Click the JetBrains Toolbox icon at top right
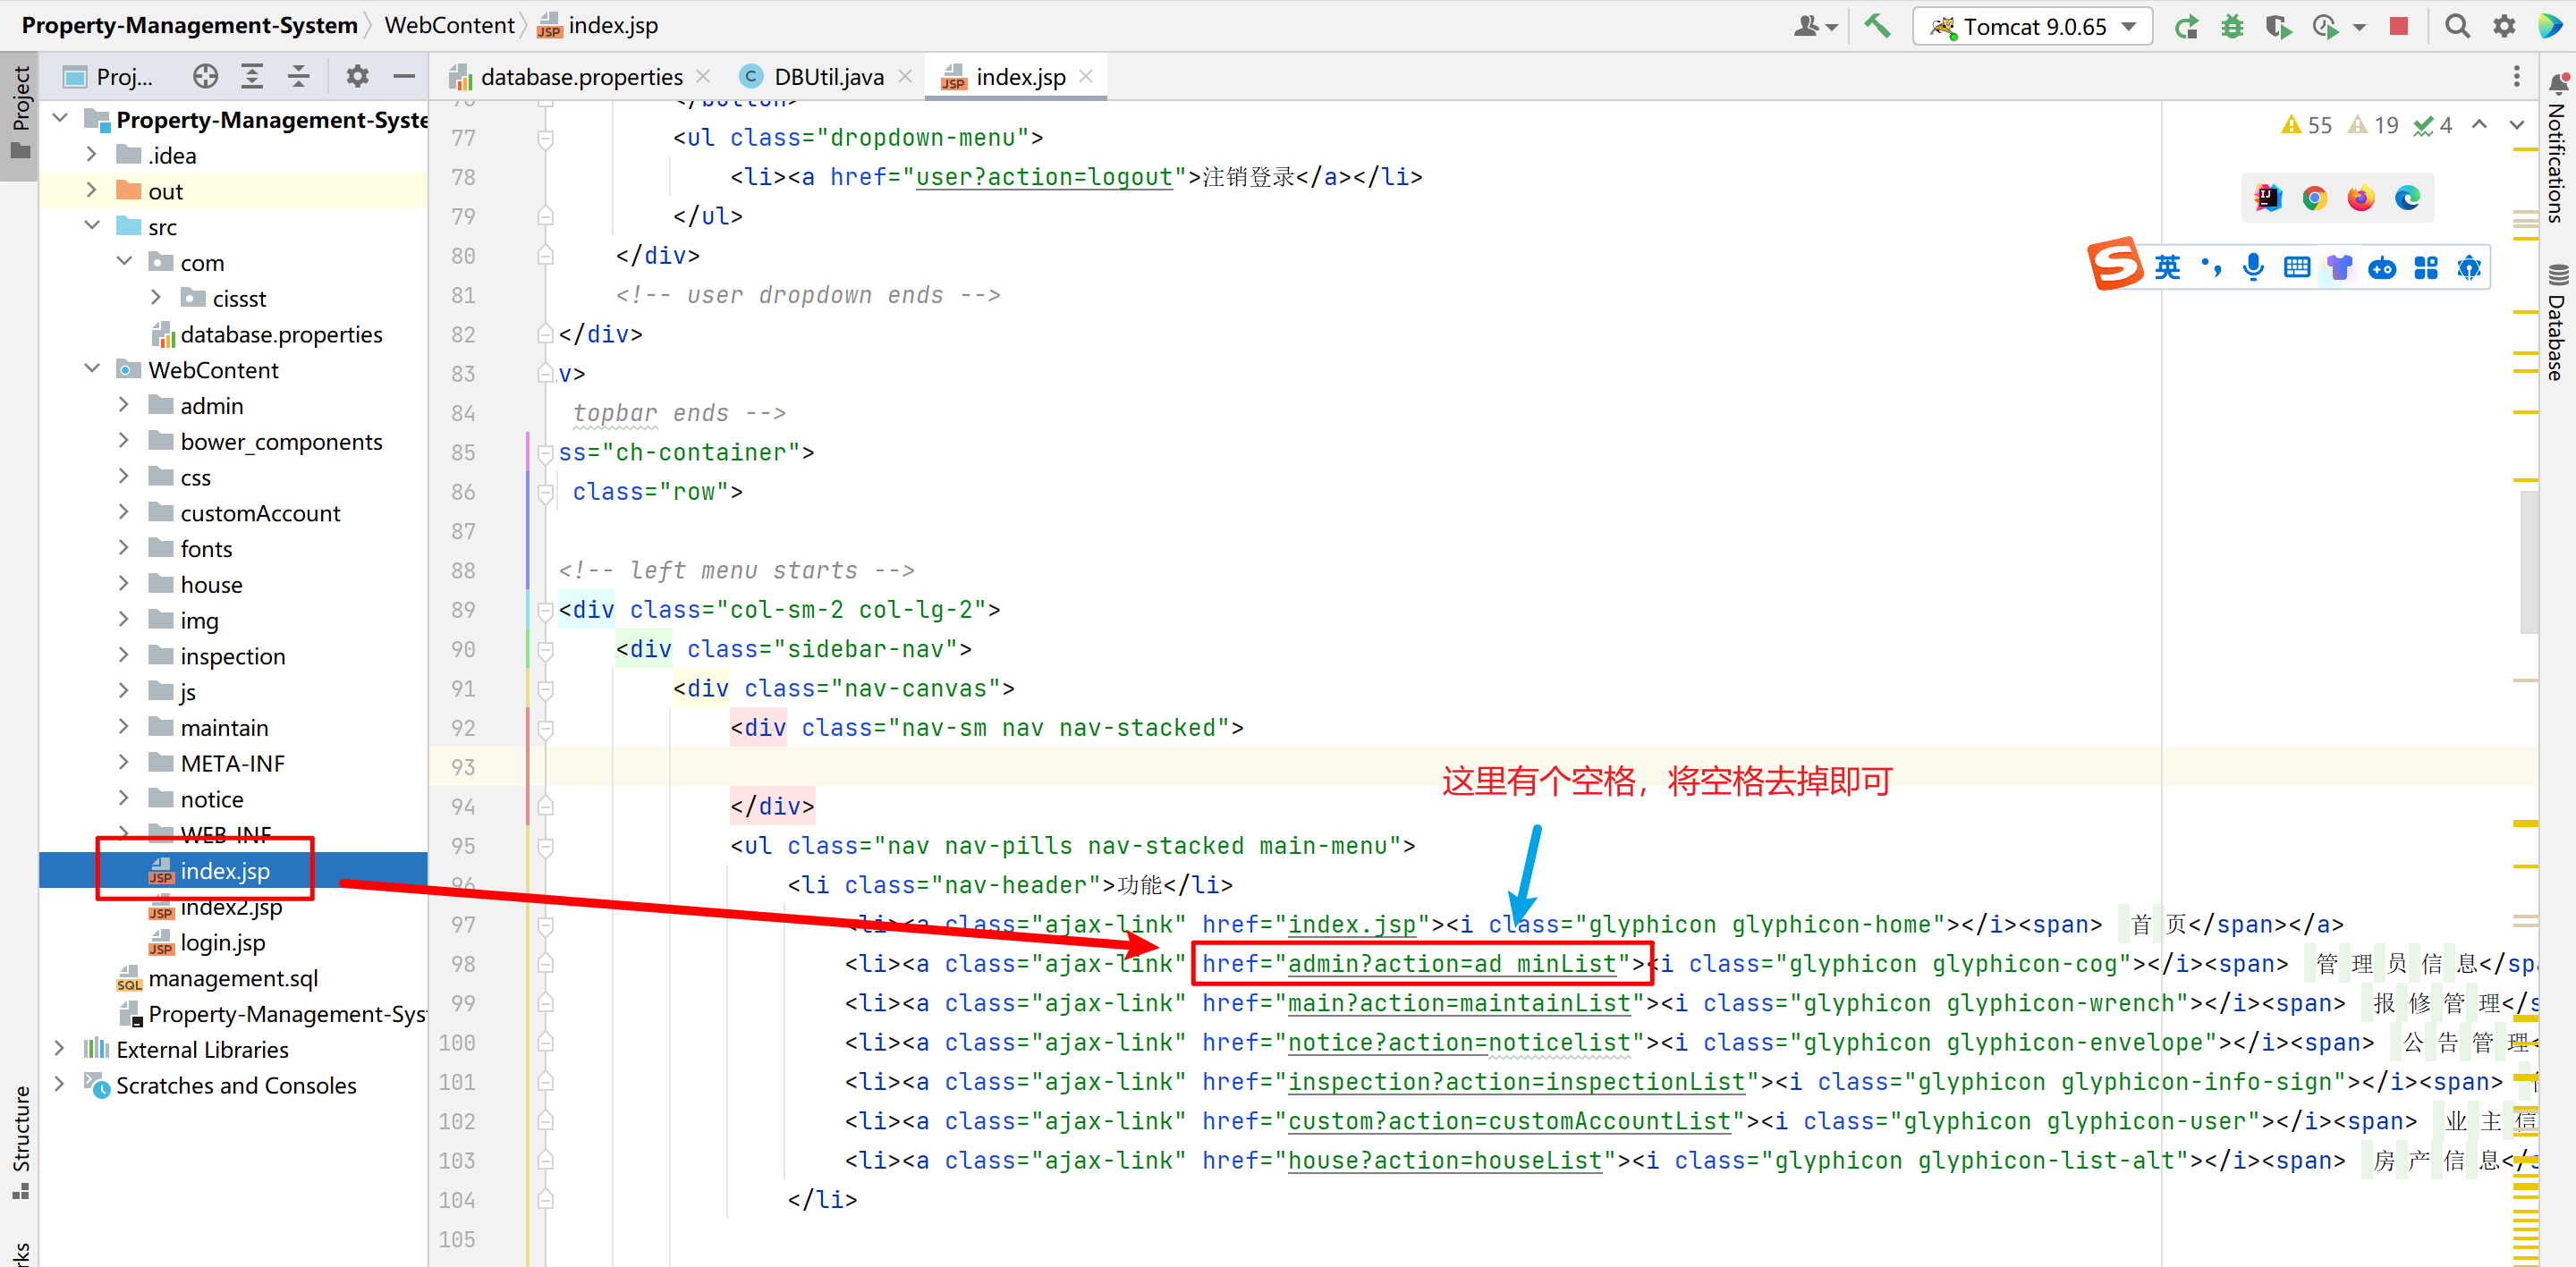Screen dimensions: 2576x1267 pyautogui.click(x=2550, y=26)
